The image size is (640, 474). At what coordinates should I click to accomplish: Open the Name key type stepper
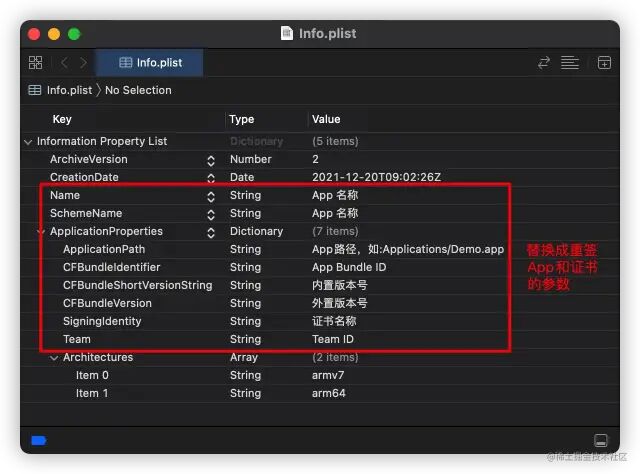(211, 197)
